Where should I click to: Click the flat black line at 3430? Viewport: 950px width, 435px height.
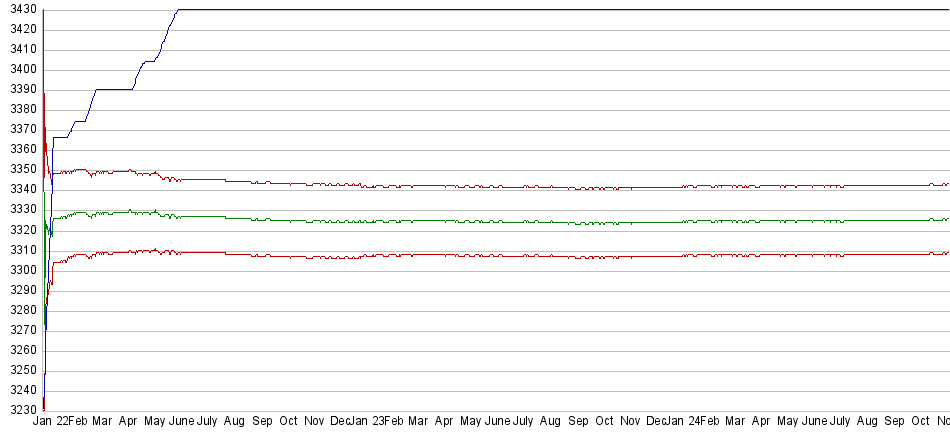tap(550, 9)
